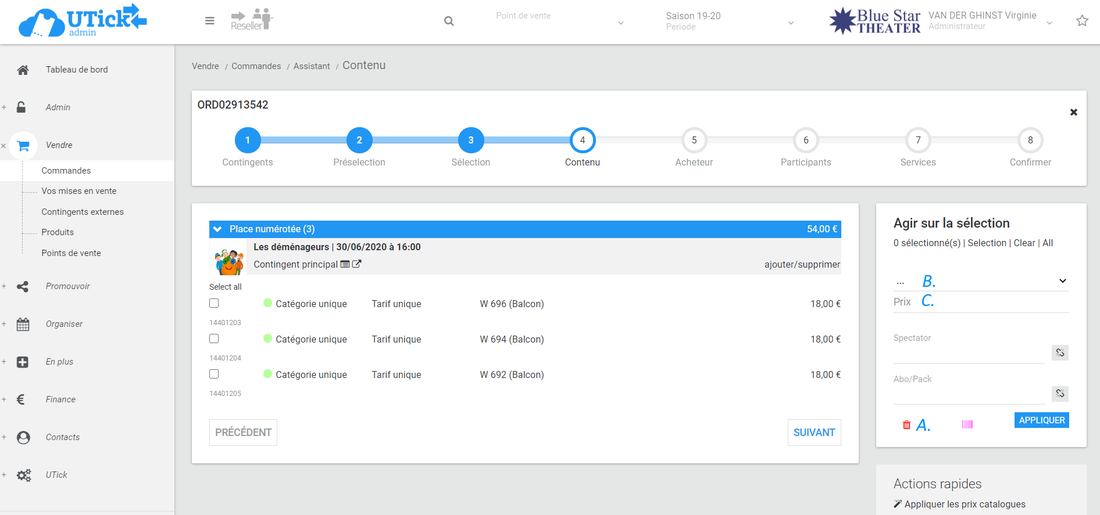
Task: Check the box for seat W 692
Action: click(x=214, y=374)
